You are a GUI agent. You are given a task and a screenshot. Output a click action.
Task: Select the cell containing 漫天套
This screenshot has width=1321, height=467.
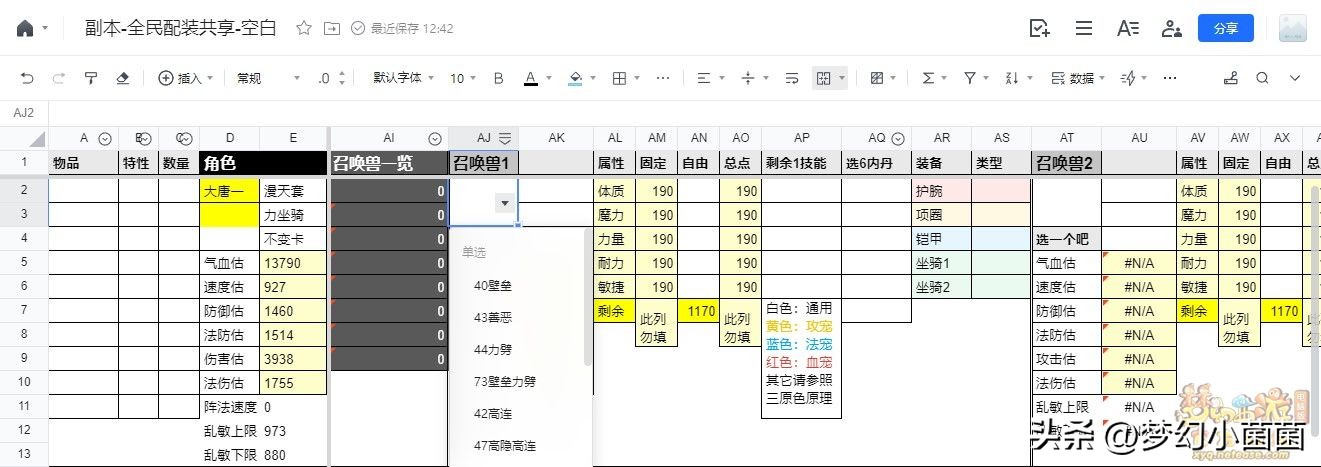(294, 190)
